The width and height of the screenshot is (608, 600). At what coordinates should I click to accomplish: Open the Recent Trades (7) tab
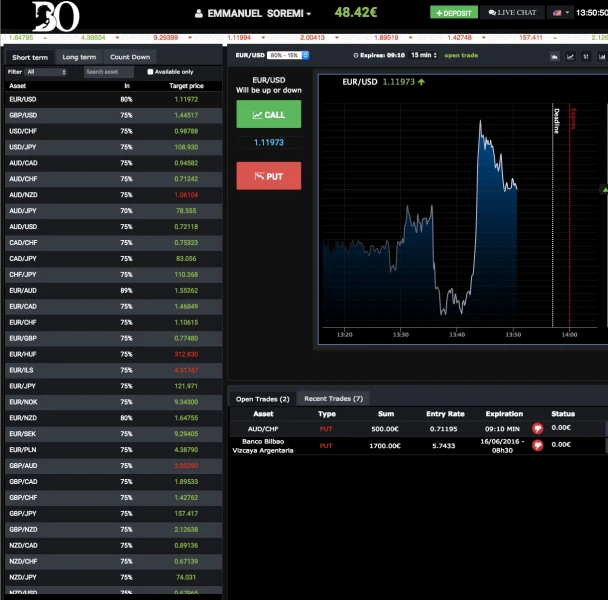[333, 398]
